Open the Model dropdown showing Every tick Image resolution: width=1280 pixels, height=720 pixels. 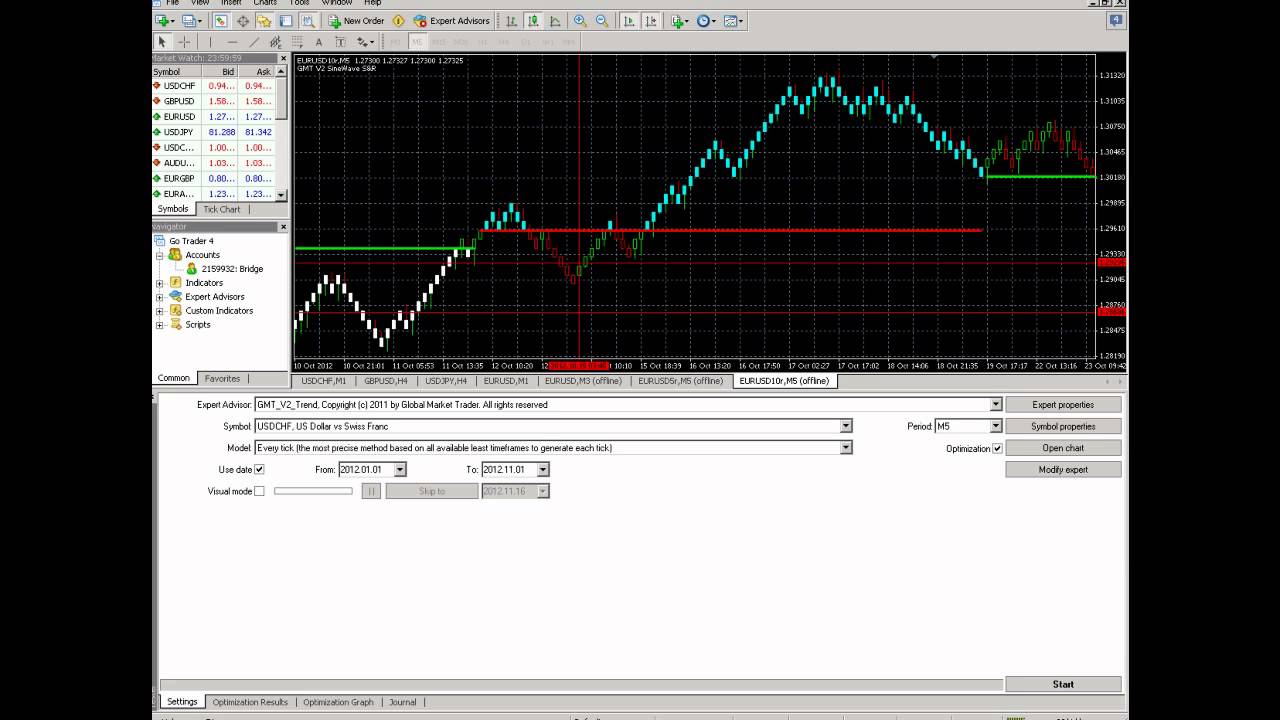pyautogui.click(x=846, y=448)
